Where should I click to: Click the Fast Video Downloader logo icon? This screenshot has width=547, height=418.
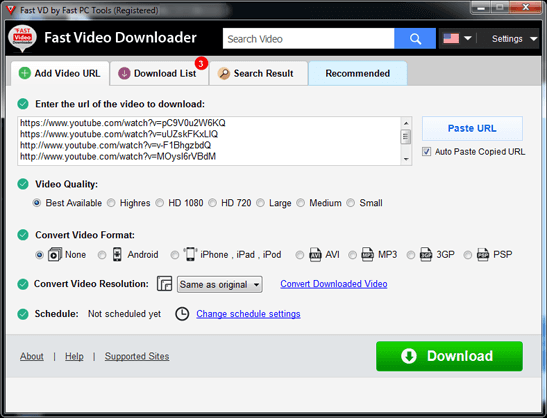point(22,38)
